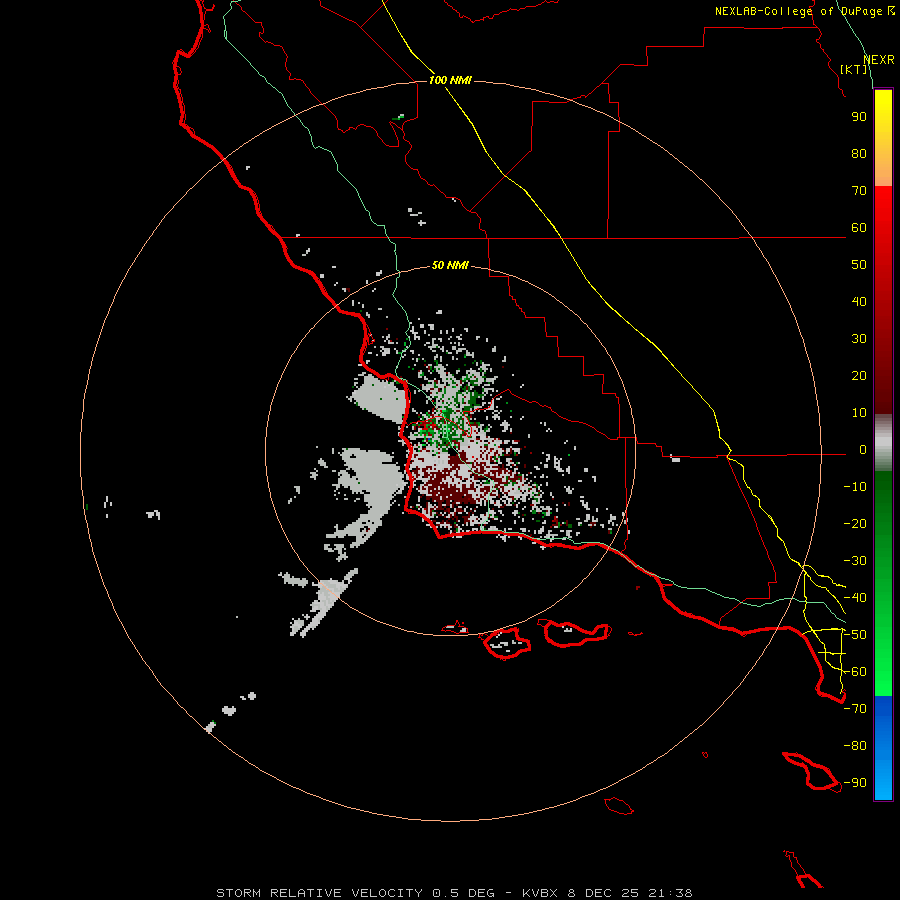
Task: Click the 80 knot scale label
Action: (x=859, y=153)
